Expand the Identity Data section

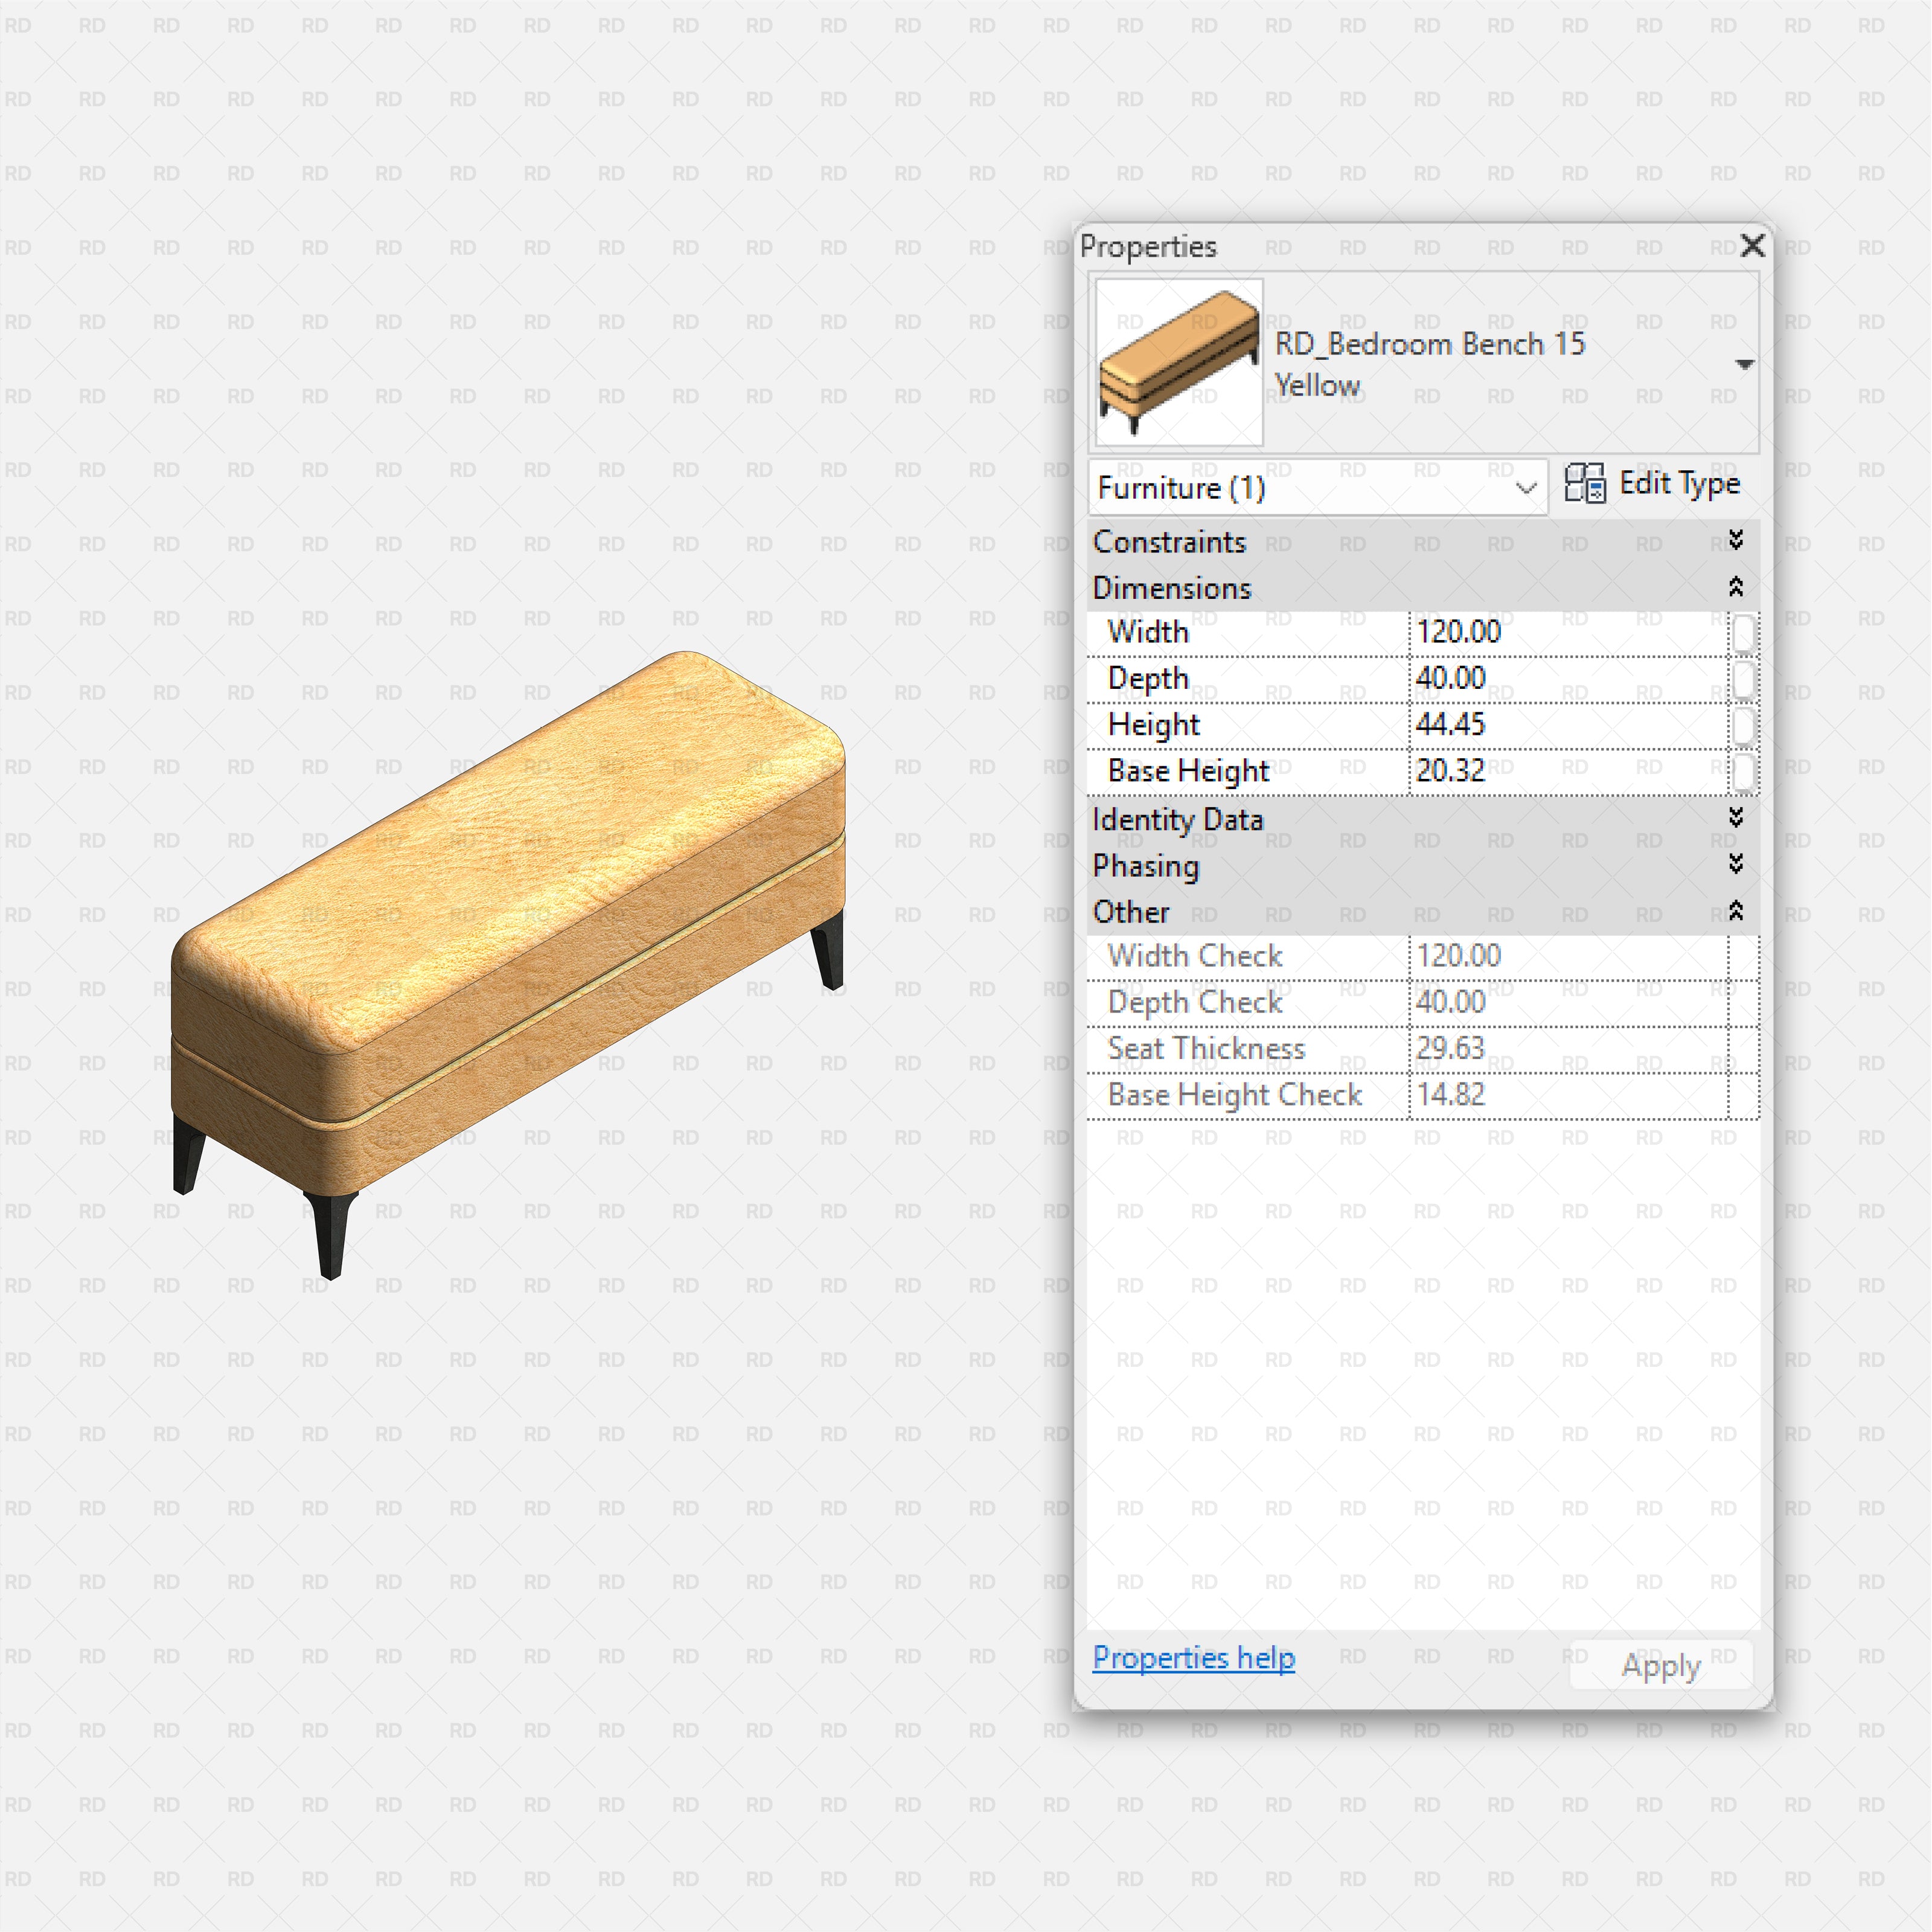coord(1736,819)
